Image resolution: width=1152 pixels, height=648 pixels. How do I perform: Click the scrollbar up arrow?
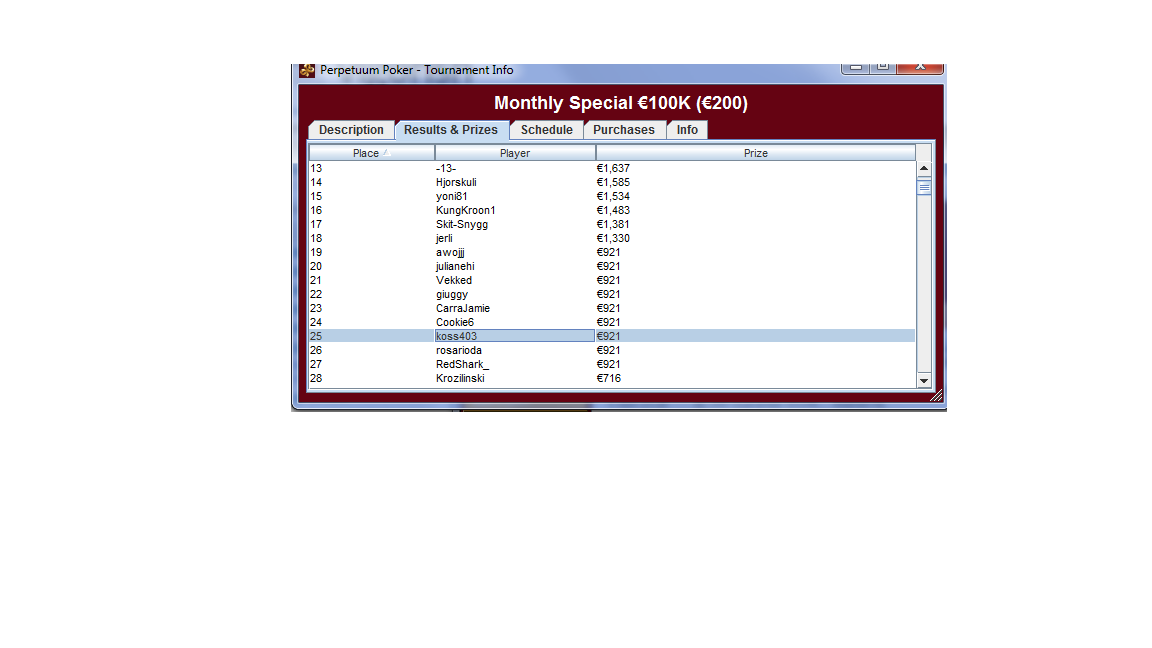tap(923, 168)
